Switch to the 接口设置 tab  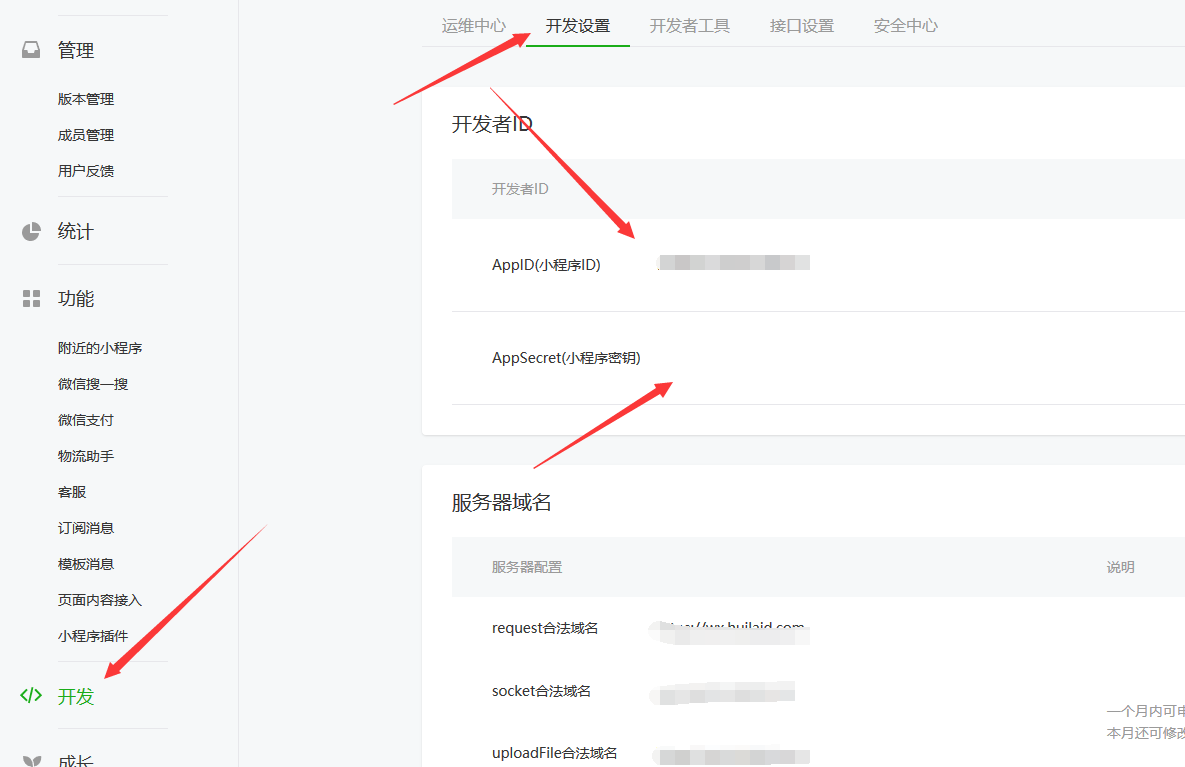[x=802, y=26]
